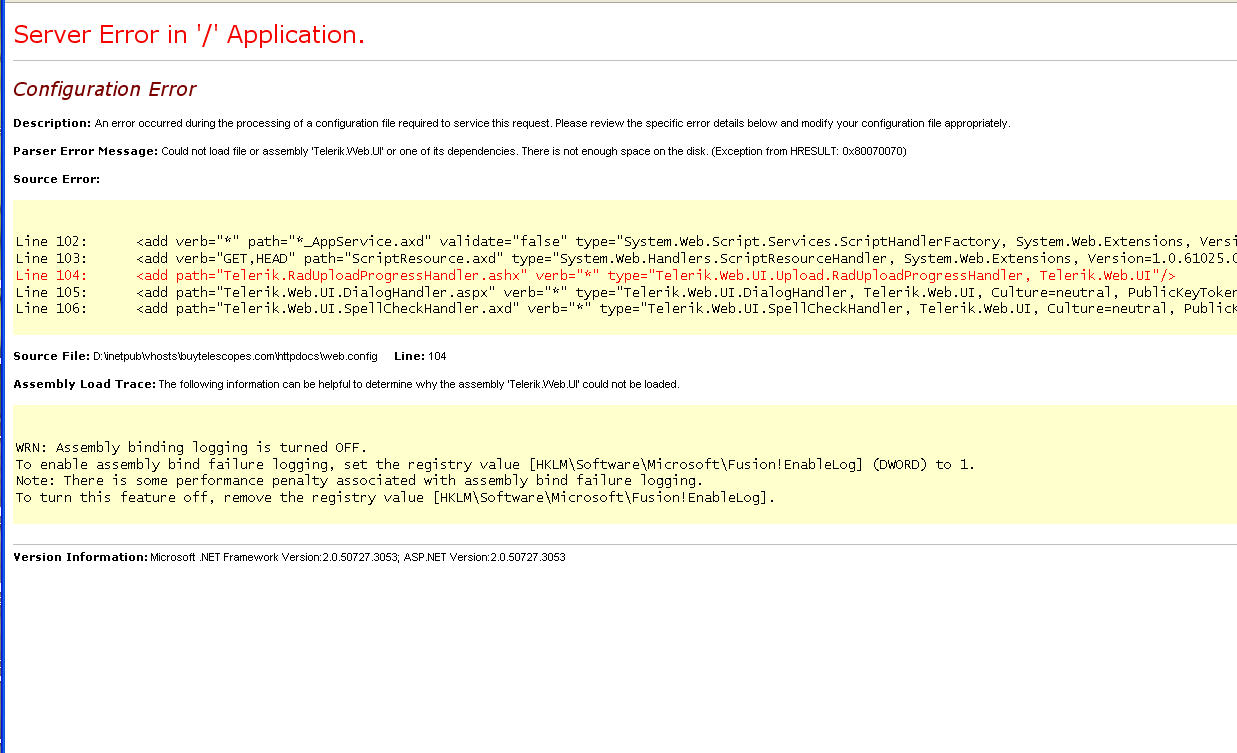This screenshot has width=1237, height=753.
Task: Click the "Server Error in '/' Application." heading
Action: (189, 35)
